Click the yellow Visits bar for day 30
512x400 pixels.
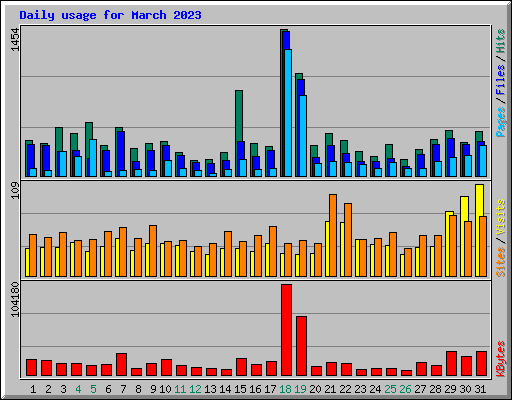coord(464,209)
